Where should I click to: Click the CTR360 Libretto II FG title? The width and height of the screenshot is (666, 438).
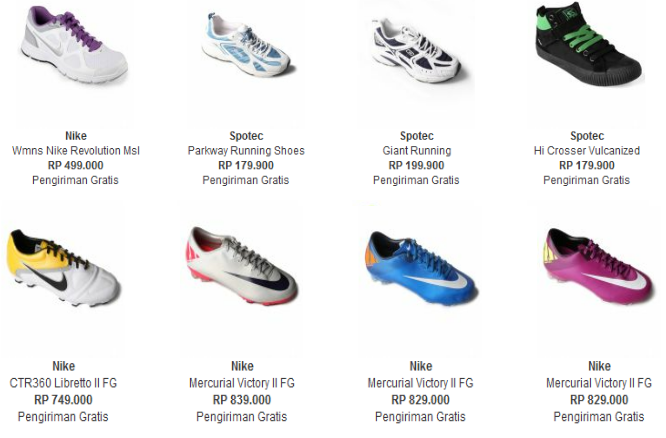pyautogui.click(x=63, y=383)
